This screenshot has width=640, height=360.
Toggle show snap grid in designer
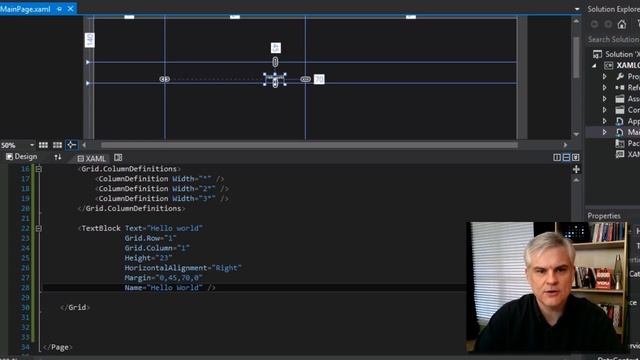pyautogui.click(x=43, y=145)
